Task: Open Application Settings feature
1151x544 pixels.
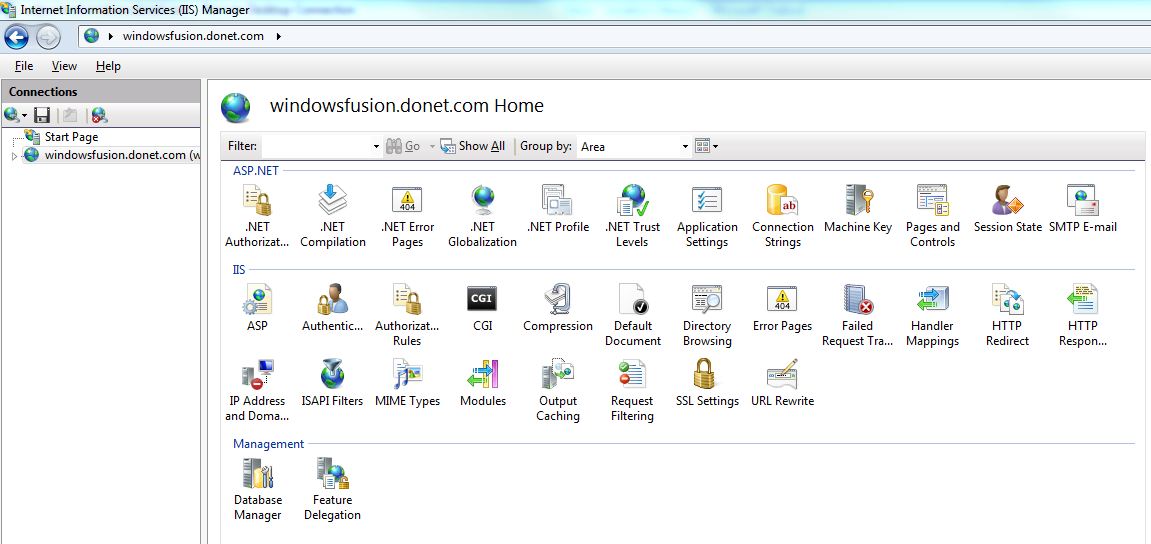Action: click(707, 215)
